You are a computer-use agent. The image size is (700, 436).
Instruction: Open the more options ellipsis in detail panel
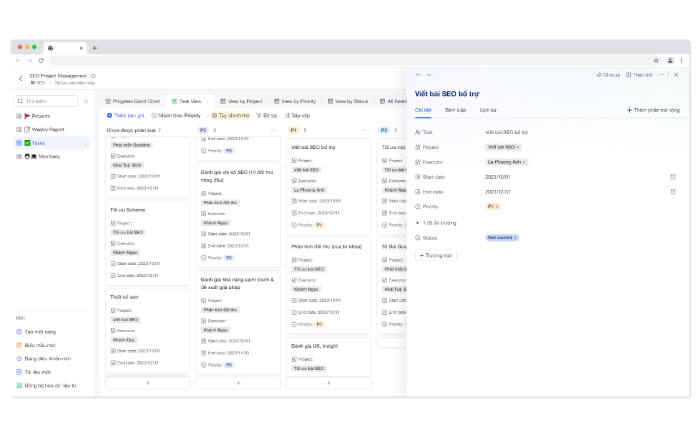pos(663,74)
